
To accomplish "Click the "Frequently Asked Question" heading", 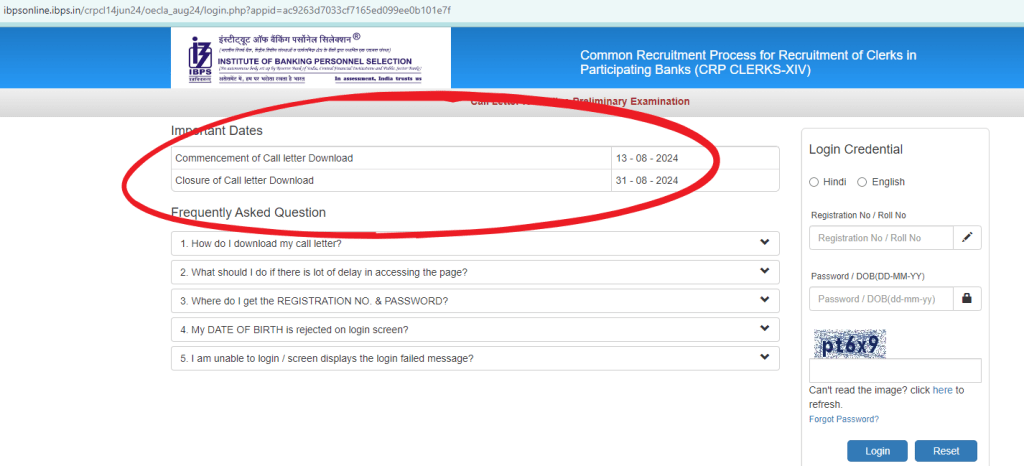I will point(248,212).
